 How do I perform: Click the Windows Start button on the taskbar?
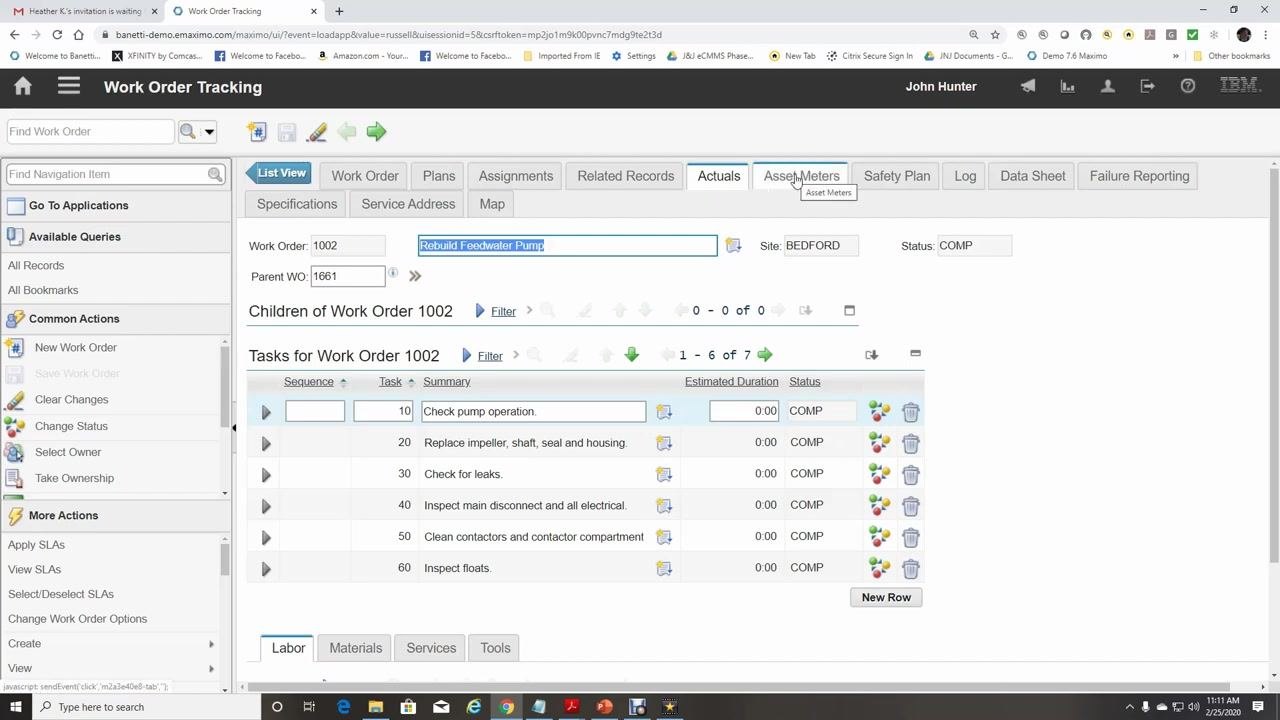pos(17,707)
